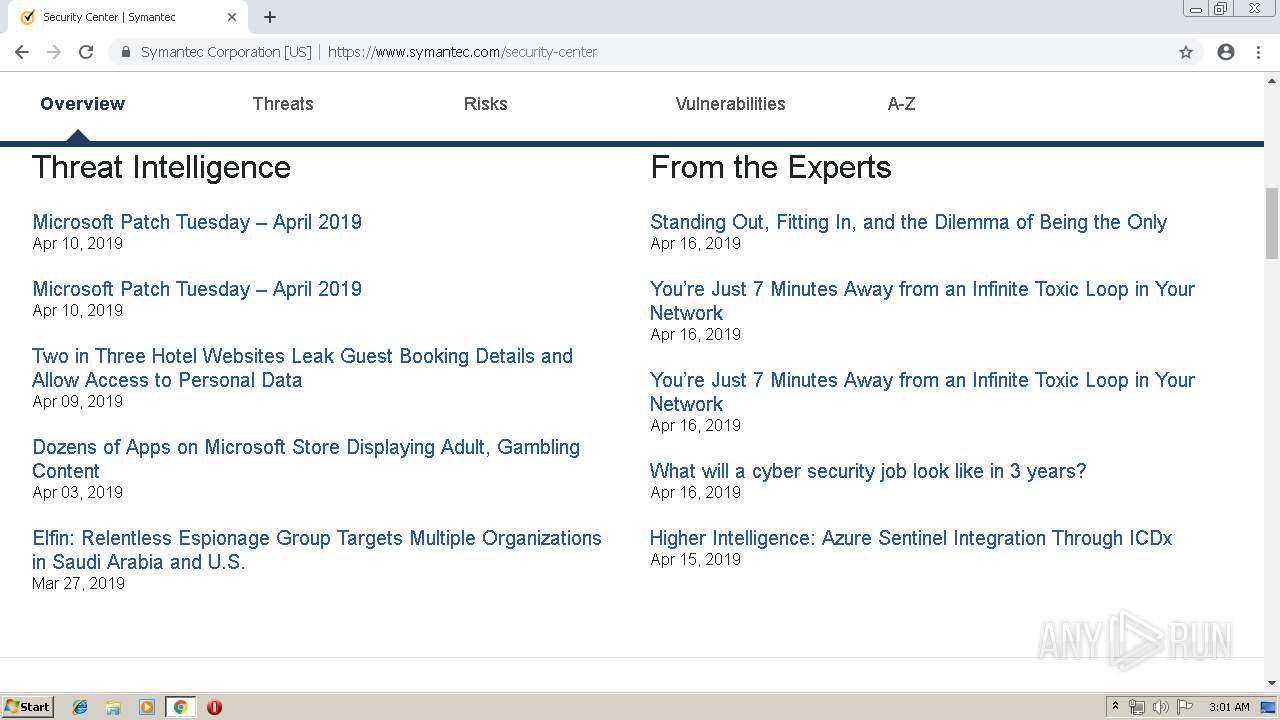Open Elfin Relentless Espionage Group article
Screen dimensions: 1280x720
pyautogui.click(x=317, y=550)
